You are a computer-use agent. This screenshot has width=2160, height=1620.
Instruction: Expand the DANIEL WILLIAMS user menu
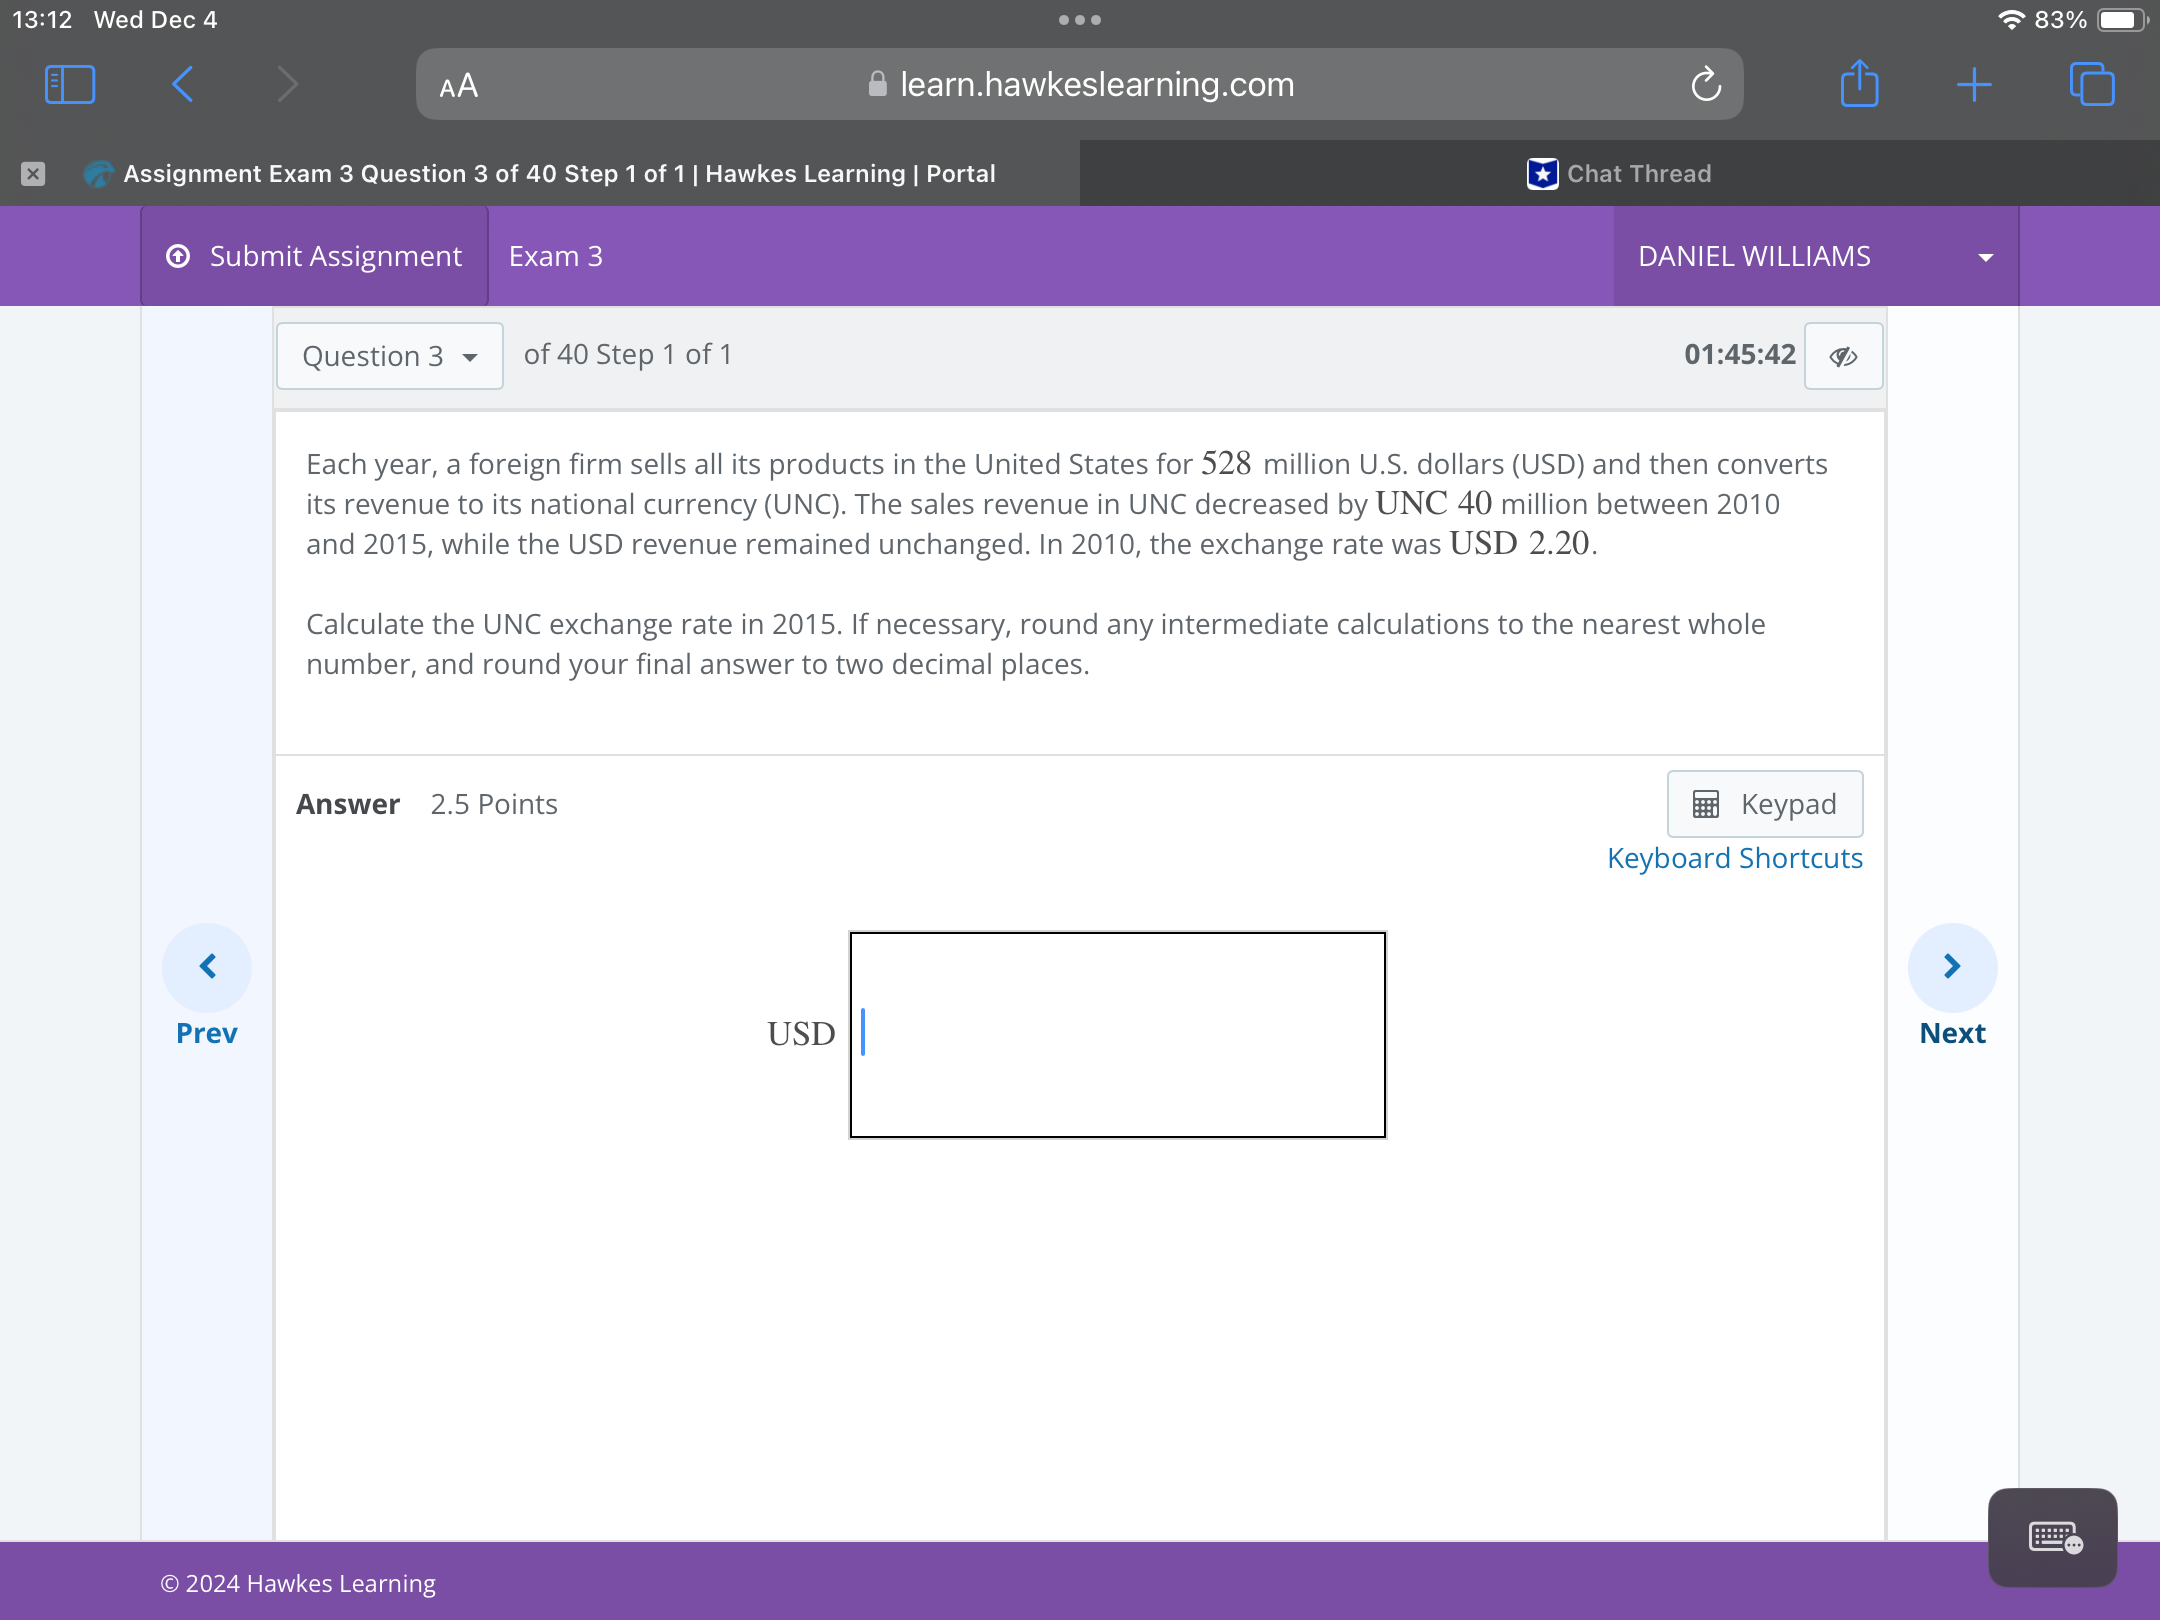1815,256
